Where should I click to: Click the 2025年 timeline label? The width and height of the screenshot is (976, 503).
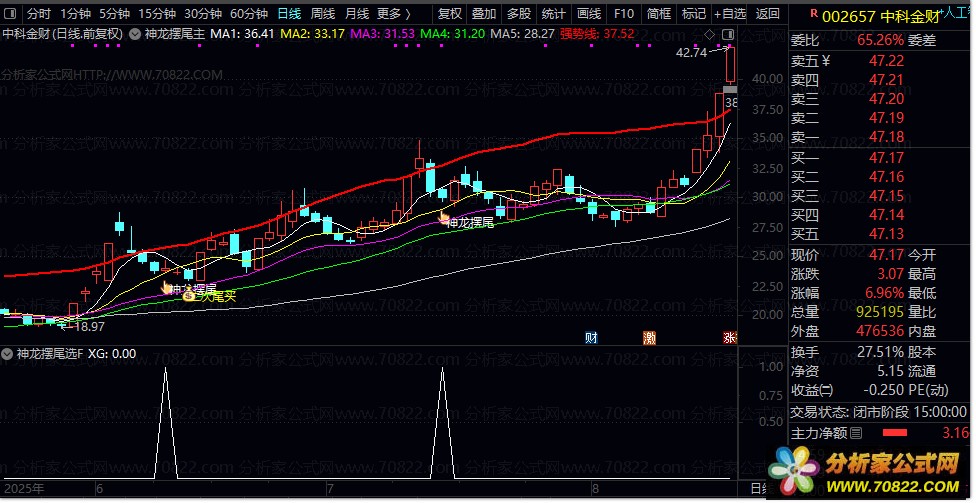[24, 489]
